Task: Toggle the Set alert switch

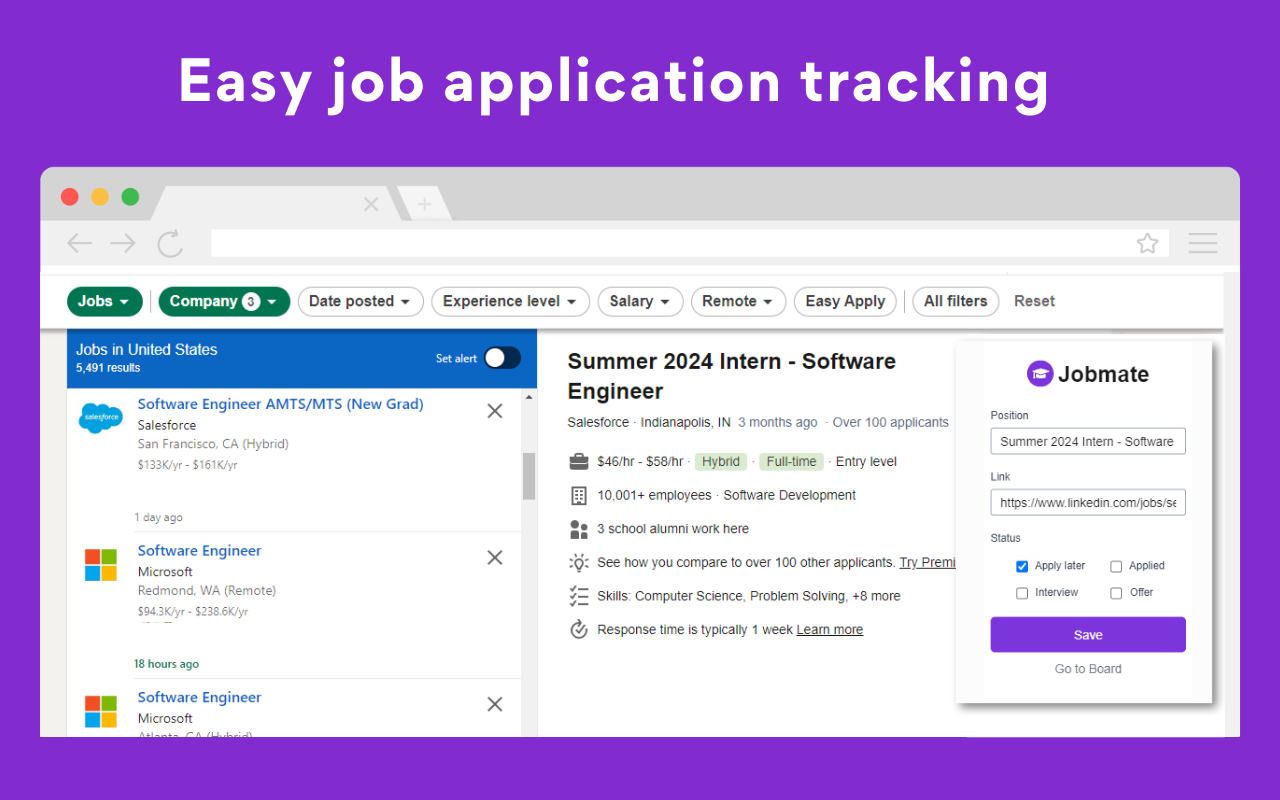Action: tap(502, 358)
